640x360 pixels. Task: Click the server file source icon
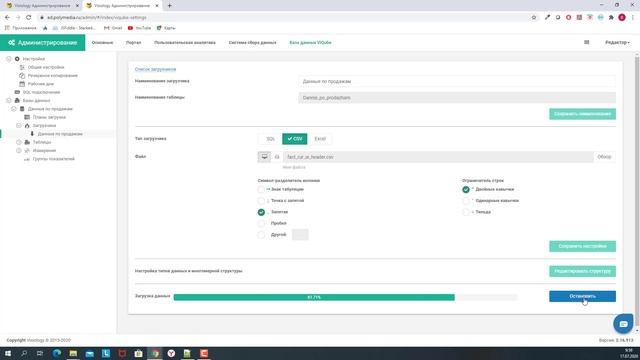(x=277, y=157)
